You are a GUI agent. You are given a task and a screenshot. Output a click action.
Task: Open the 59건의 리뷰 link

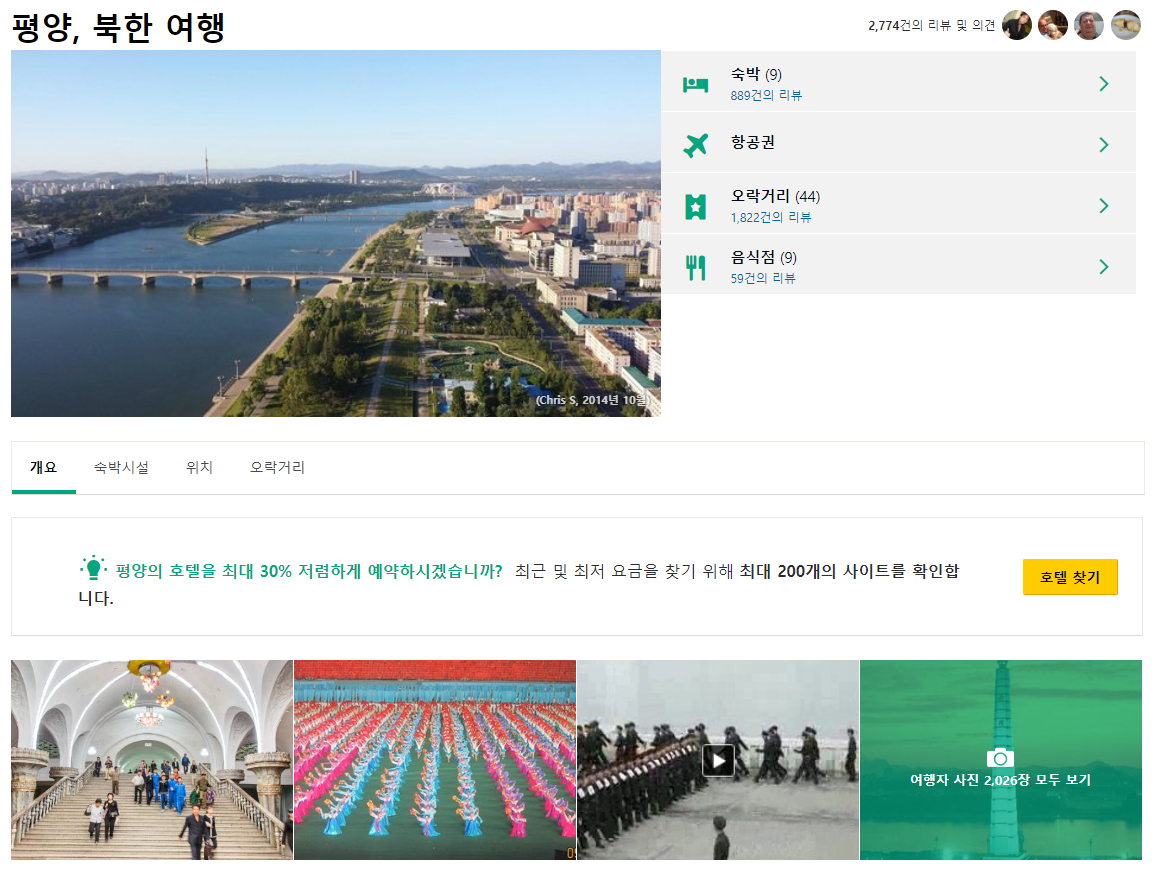point(763,278)
